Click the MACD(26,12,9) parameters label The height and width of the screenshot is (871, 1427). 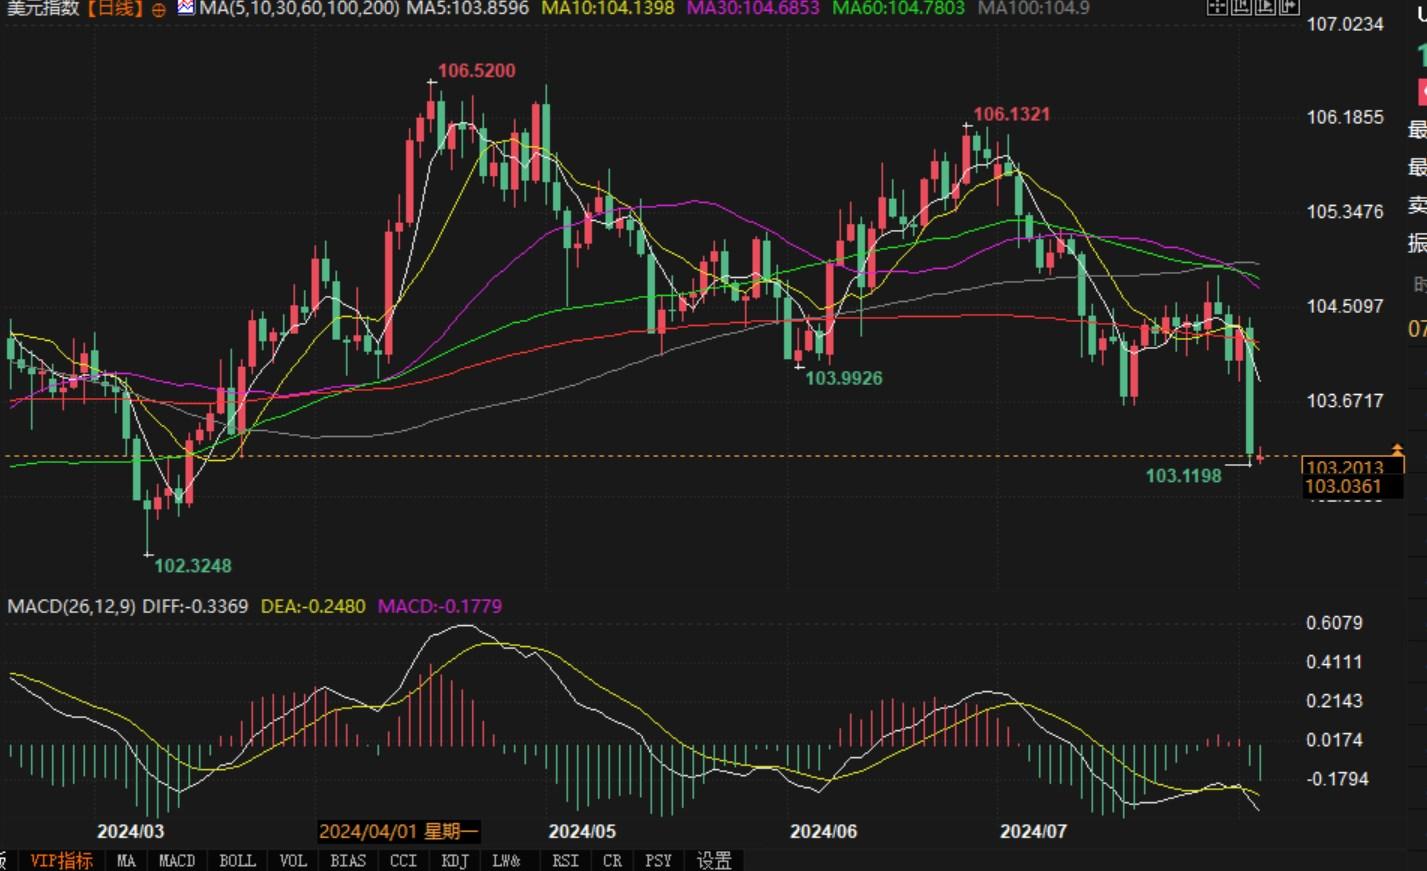click(71, 606)
